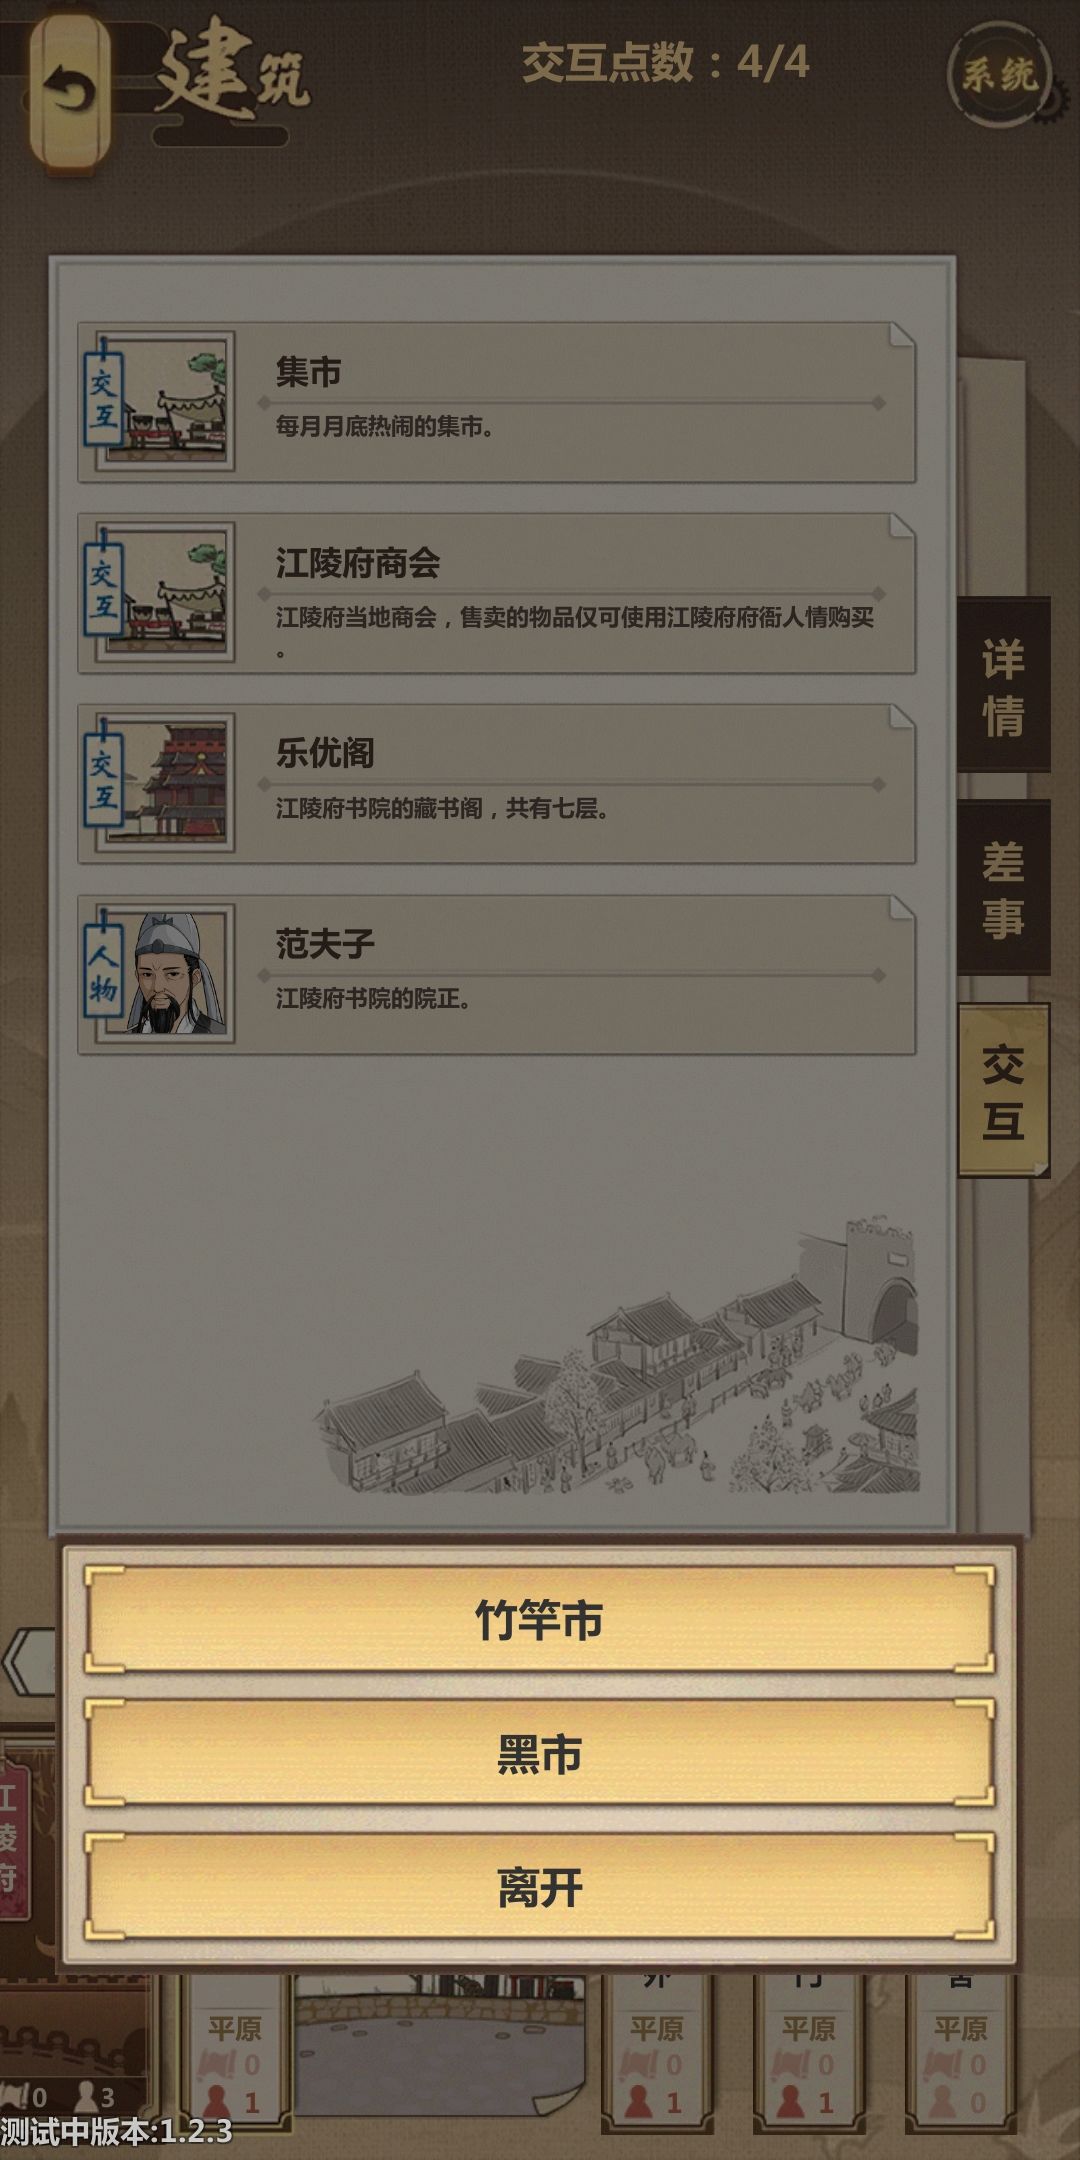The height and width of the screenshot is (2160, 1080).
Task: Choose the 竹竿市 option
Action: click(539, 1620)
